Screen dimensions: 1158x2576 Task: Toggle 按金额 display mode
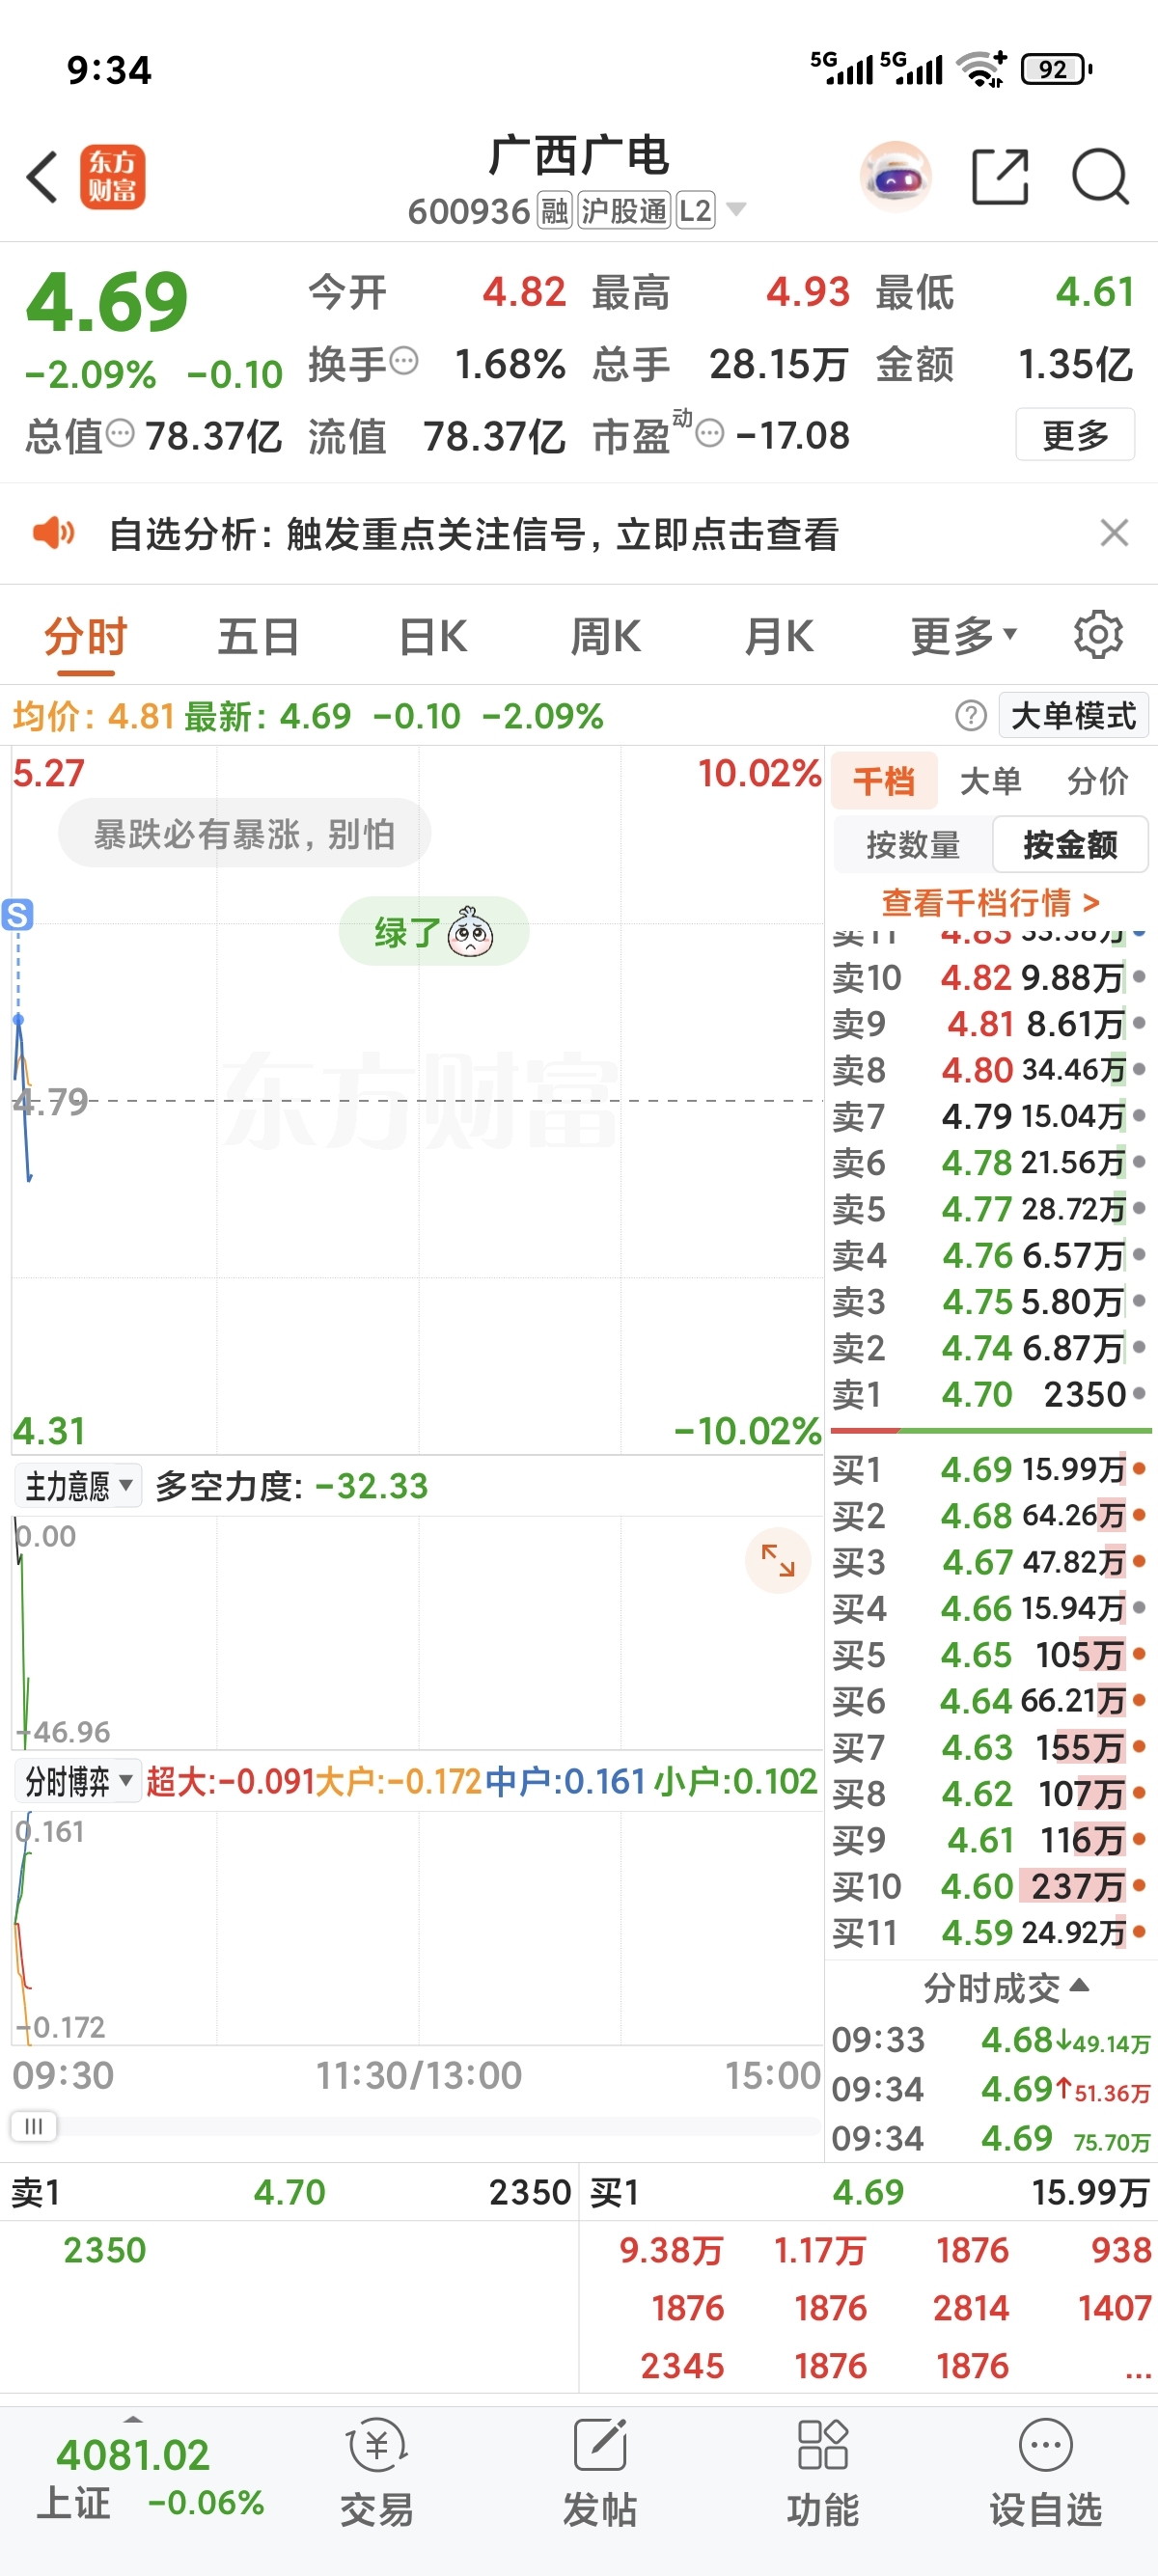pos(1070,845)
